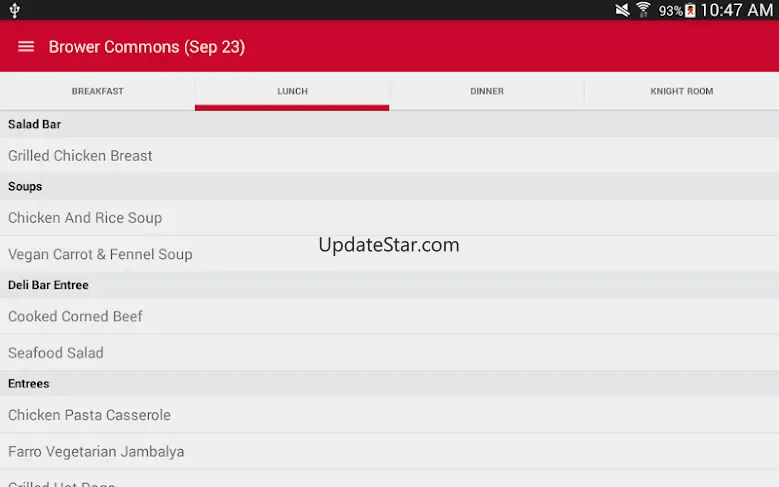Tap the Soups section header

coord(390,186)
